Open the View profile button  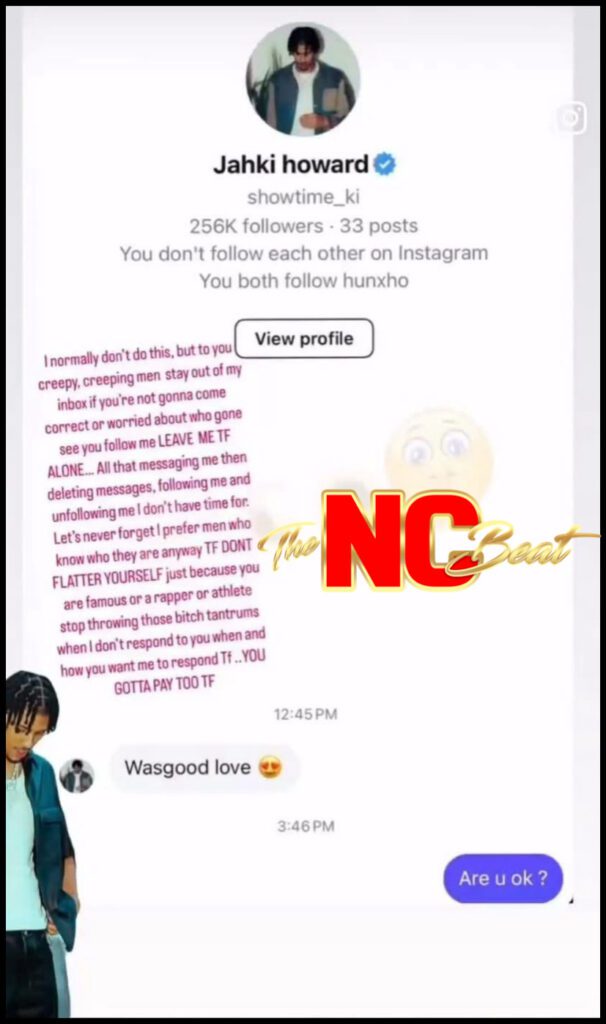pyautogui.click(x=304, y=338)
